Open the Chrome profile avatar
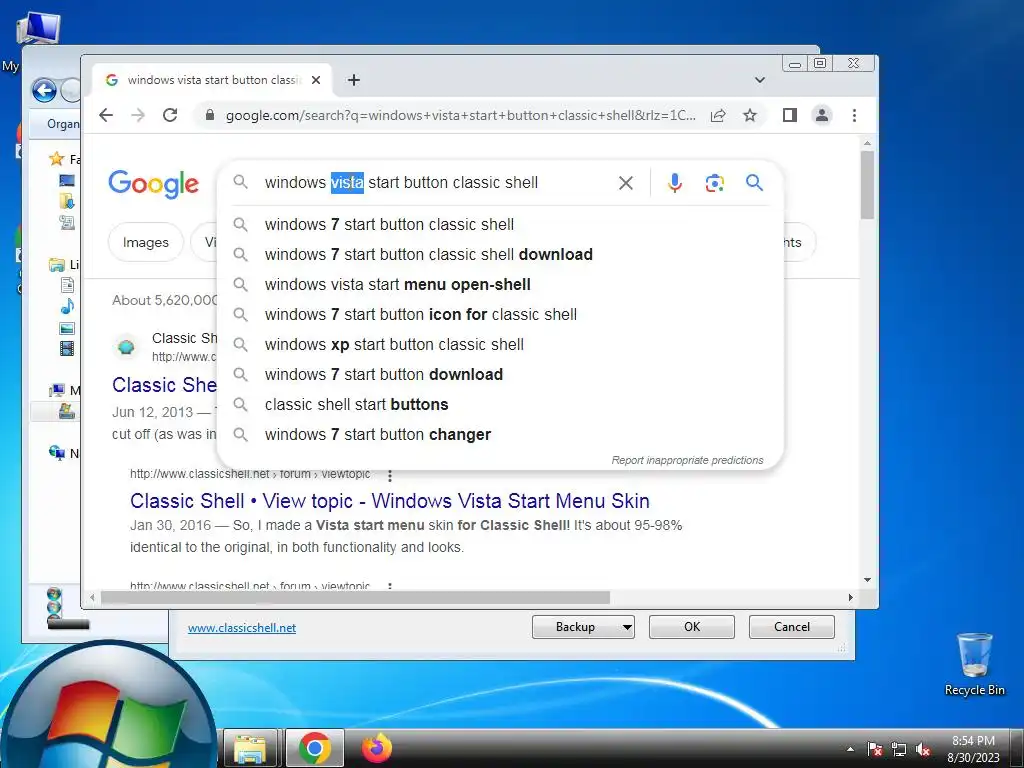This screenshot has width=1024, height=768. 822,116
